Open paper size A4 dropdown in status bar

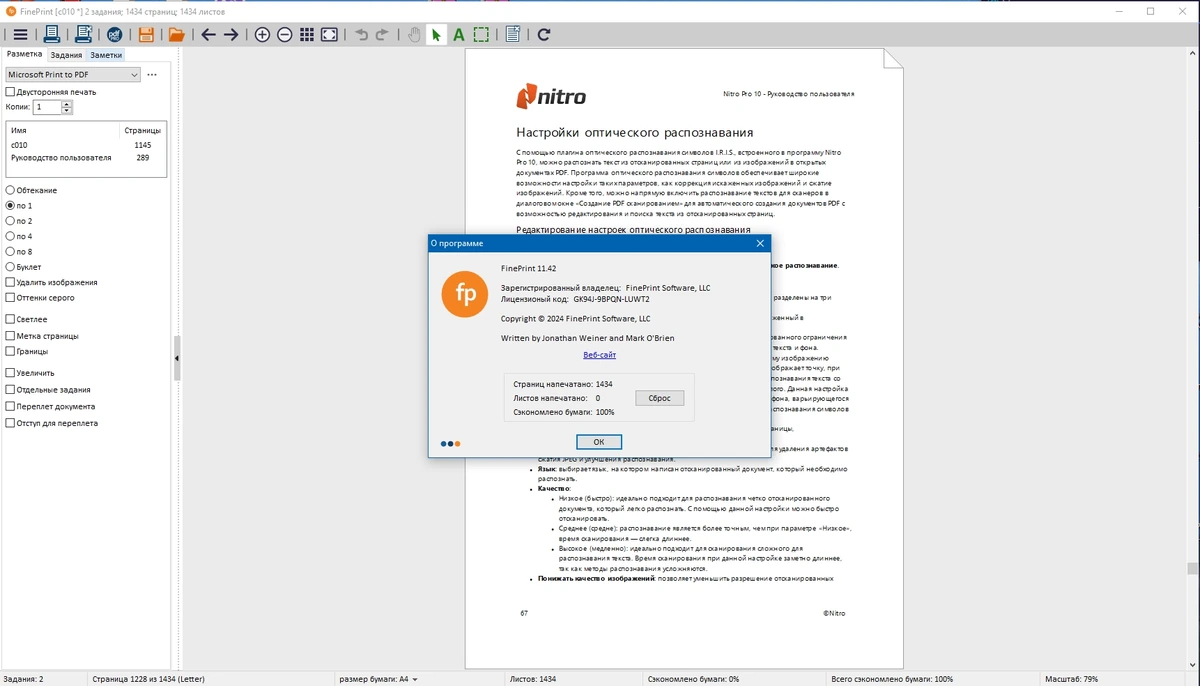(378, 679)
